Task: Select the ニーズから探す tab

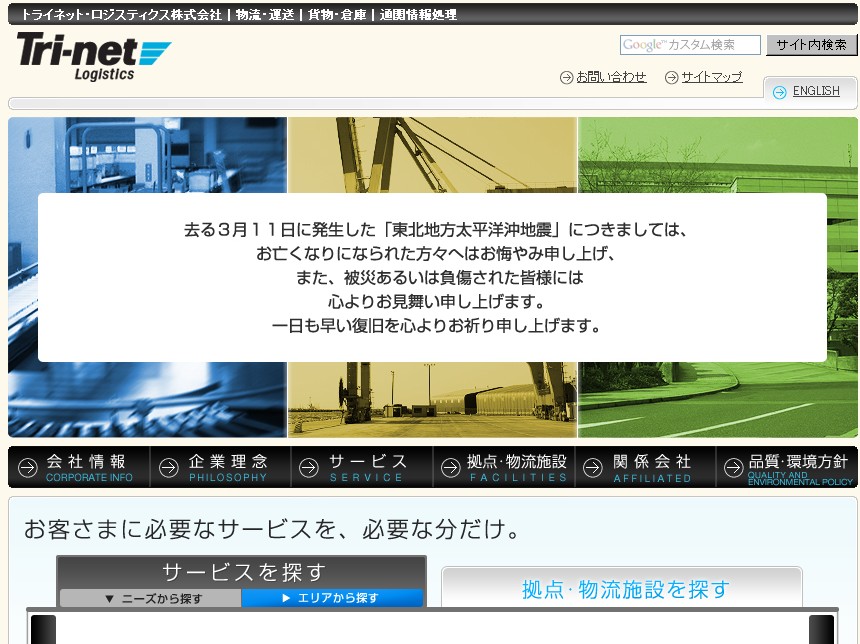Action: tap(152, 598)
